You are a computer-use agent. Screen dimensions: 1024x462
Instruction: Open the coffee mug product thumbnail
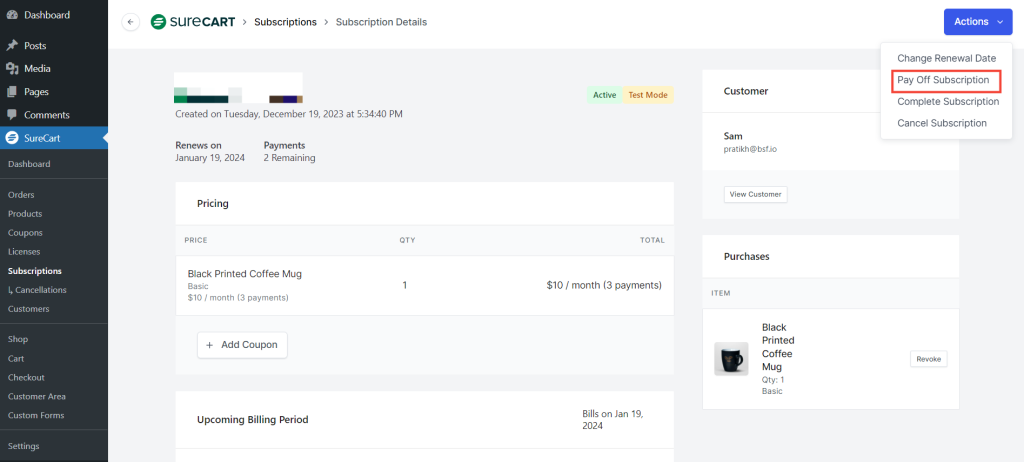pos(731,359)
